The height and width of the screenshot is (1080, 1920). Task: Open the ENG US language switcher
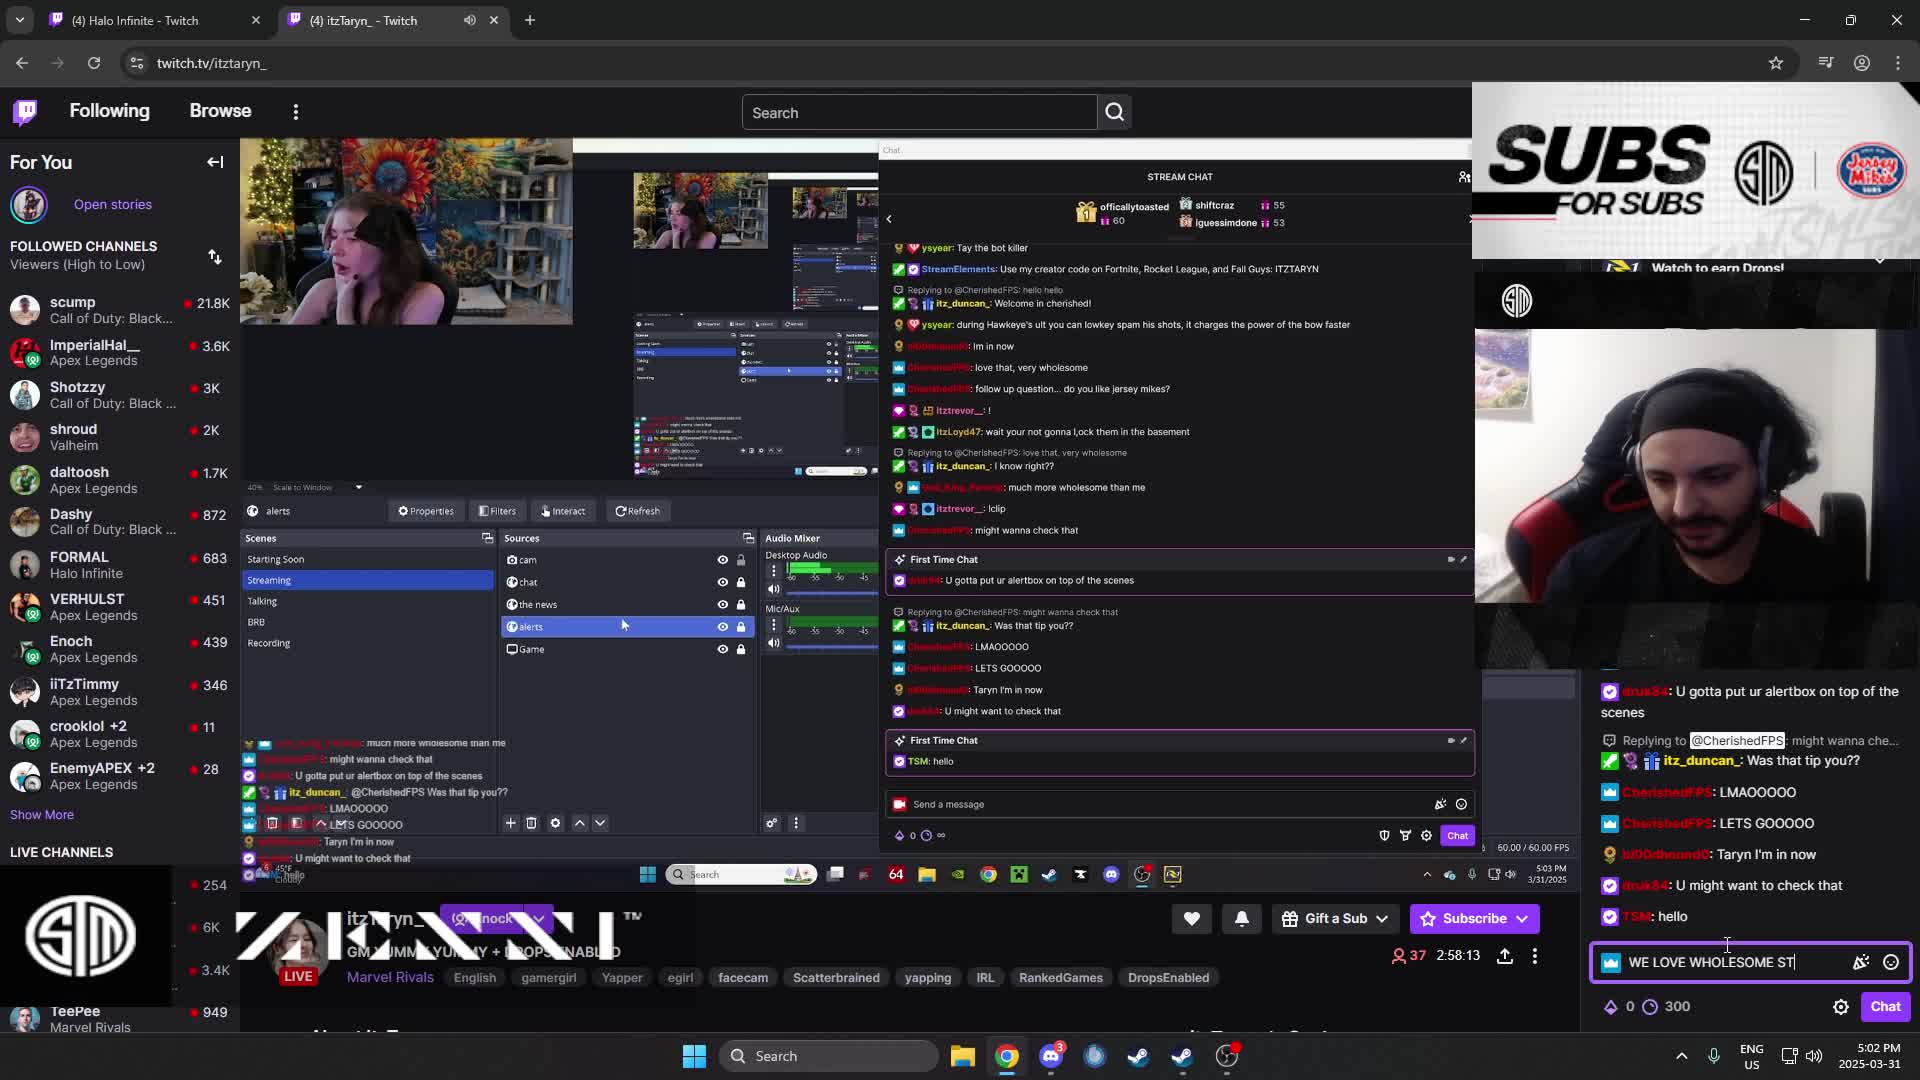pos(1752,1056)
